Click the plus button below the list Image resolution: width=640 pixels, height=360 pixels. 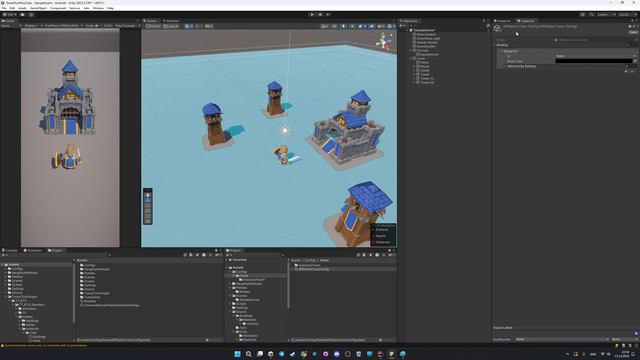(x=626, y=71)
